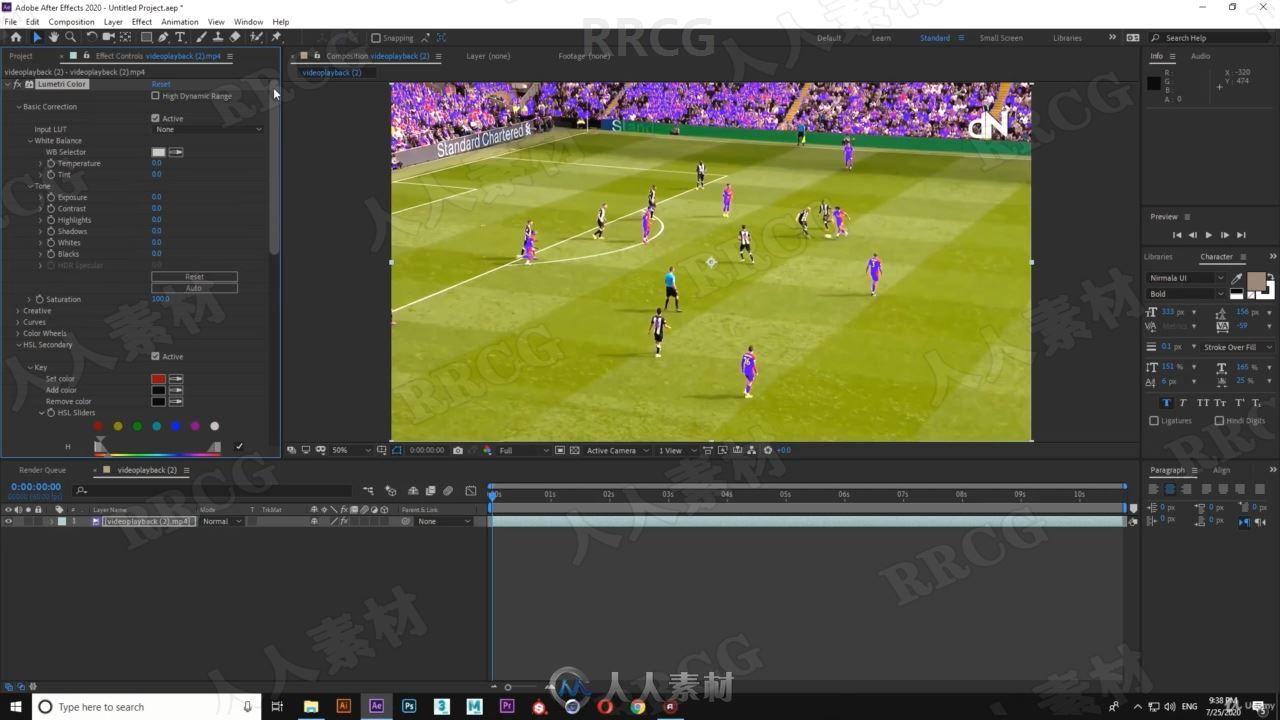Screen dimensions: 1280x720
Task: Select the Pen tool
Action: 163,37
